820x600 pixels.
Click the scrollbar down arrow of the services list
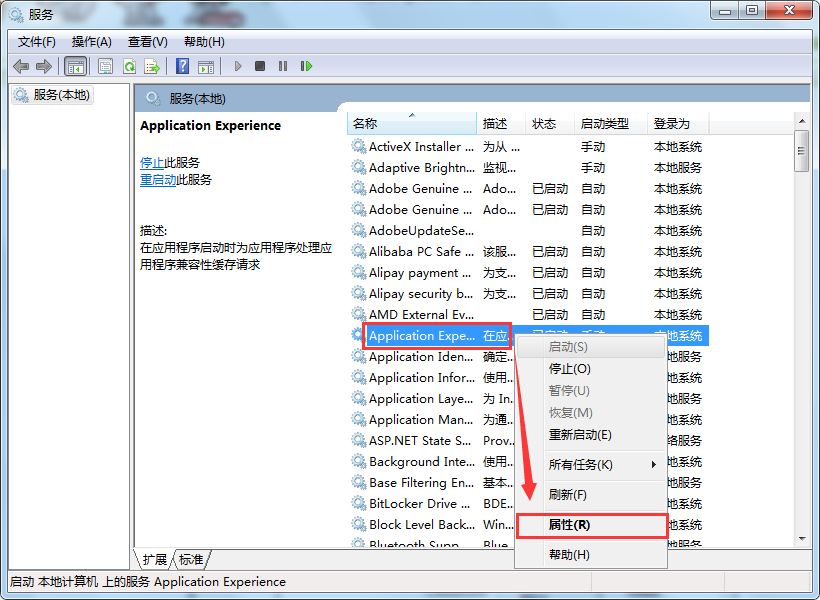[x=801, y=539]
